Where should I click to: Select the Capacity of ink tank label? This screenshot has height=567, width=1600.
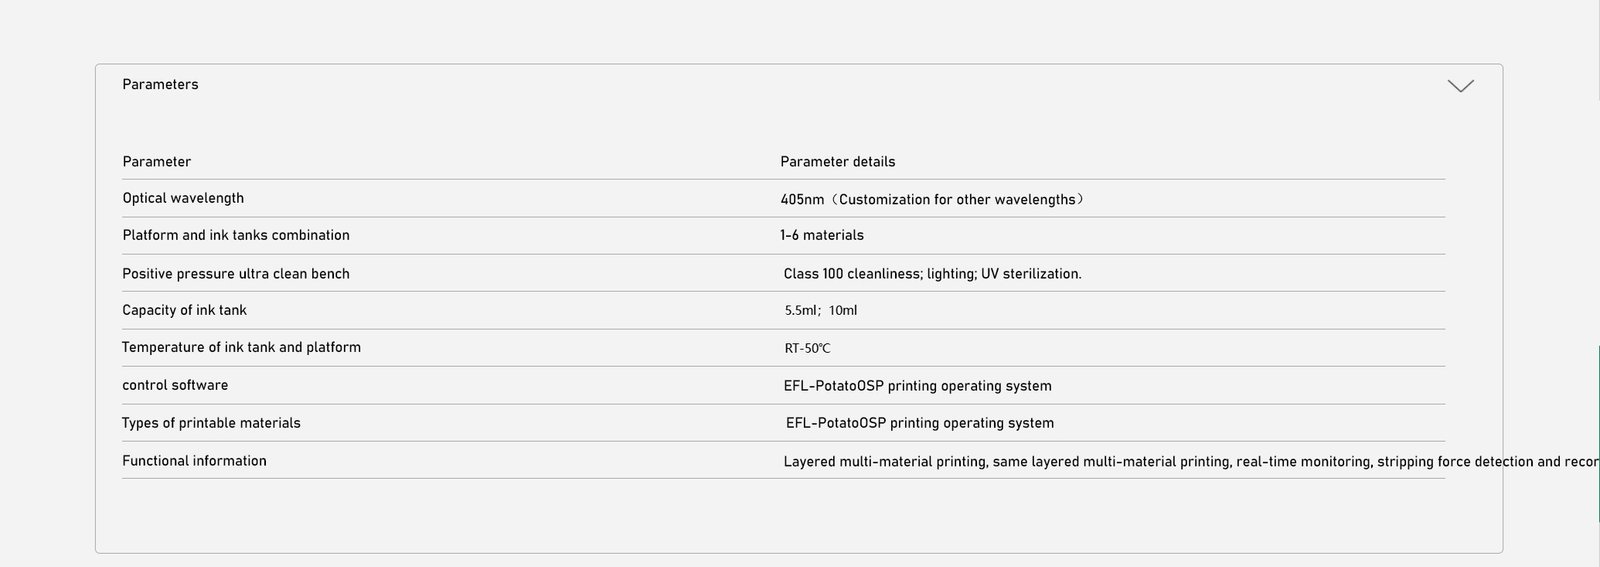[184, 310]
